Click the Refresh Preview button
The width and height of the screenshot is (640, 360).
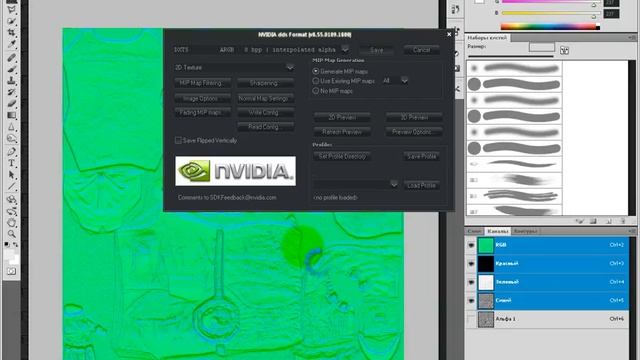point(342,132)
